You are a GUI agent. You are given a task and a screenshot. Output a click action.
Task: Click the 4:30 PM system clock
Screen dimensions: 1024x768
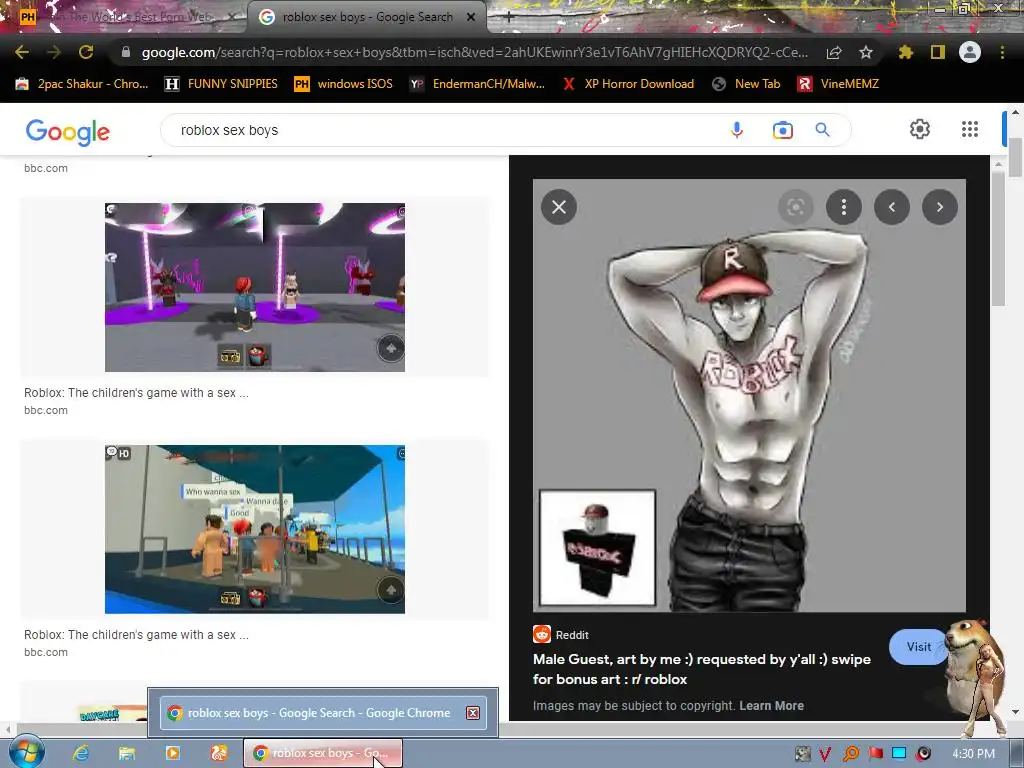pos(973,754)
